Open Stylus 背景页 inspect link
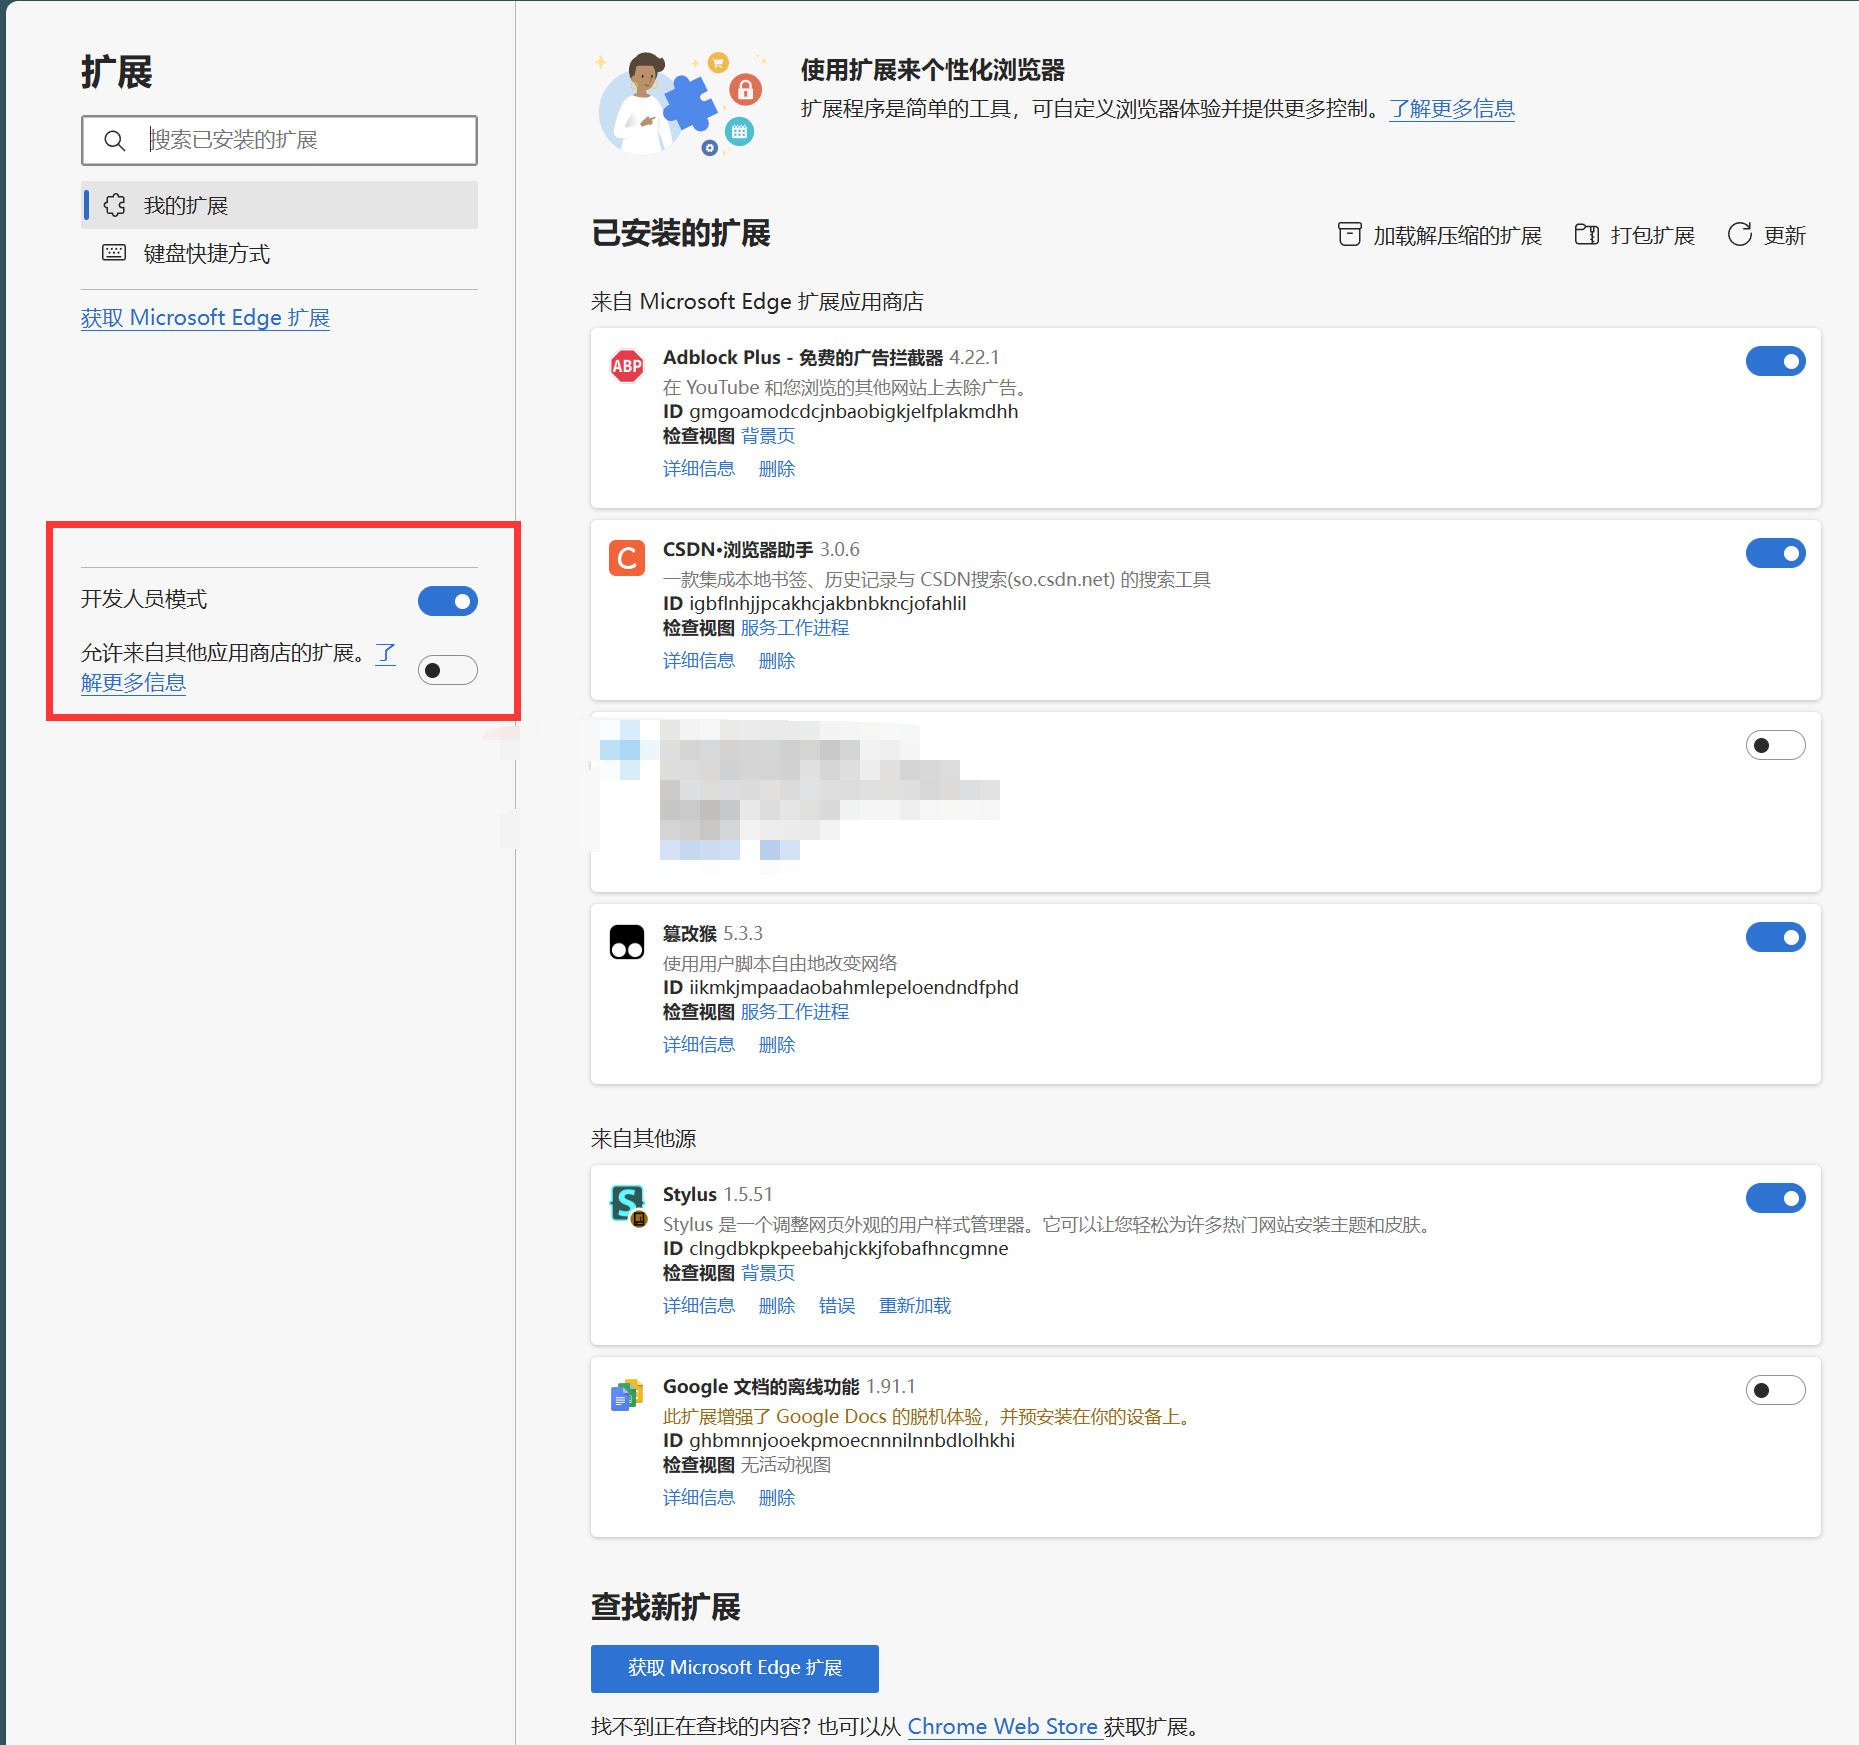The image size is (1859, 1745). tap(768, 1273)
